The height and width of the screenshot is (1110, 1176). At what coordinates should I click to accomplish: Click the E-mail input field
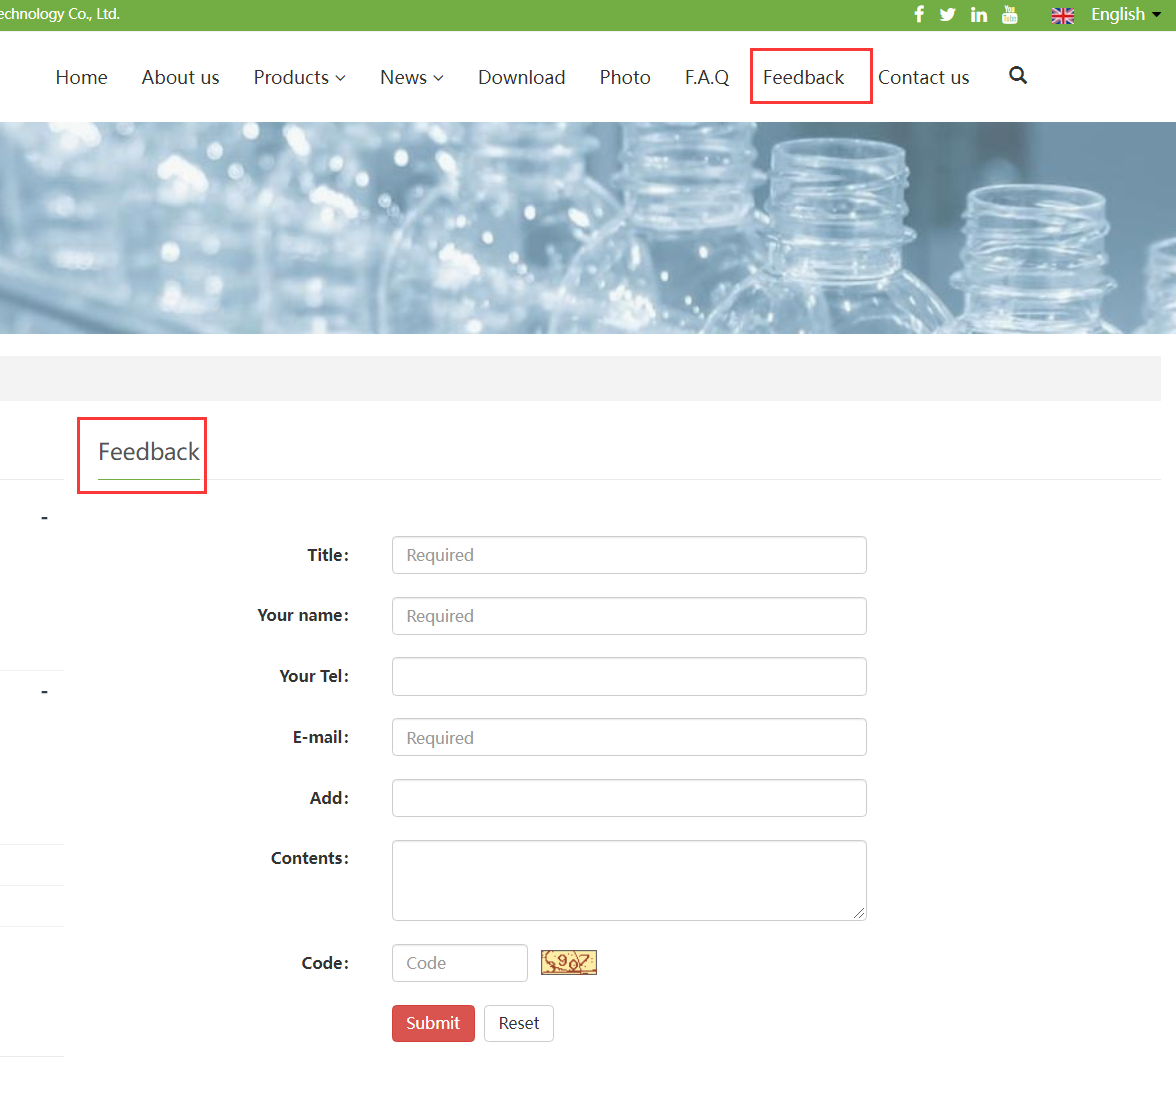629,737
